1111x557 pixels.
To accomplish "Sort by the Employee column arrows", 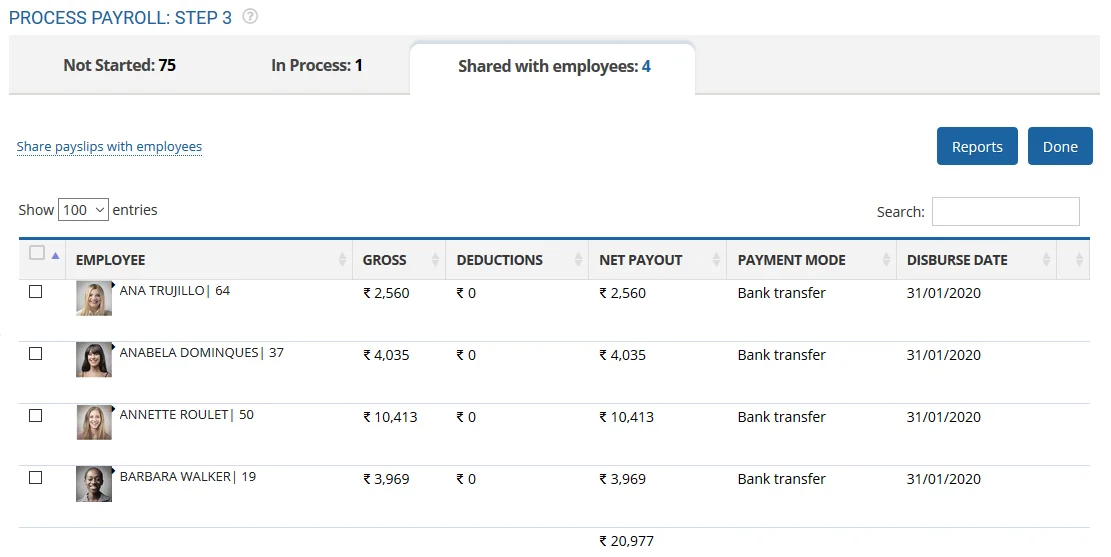I will (x=343, y=260).
